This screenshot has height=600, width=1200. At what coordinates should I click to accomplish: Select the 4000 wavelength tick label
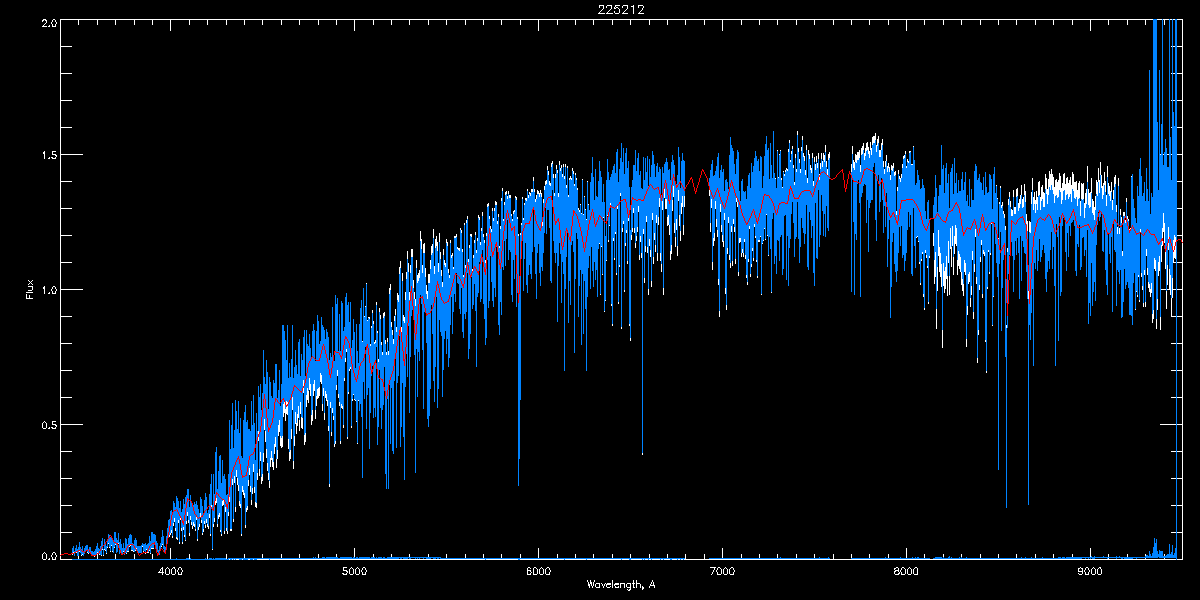(x=171, y=571)
